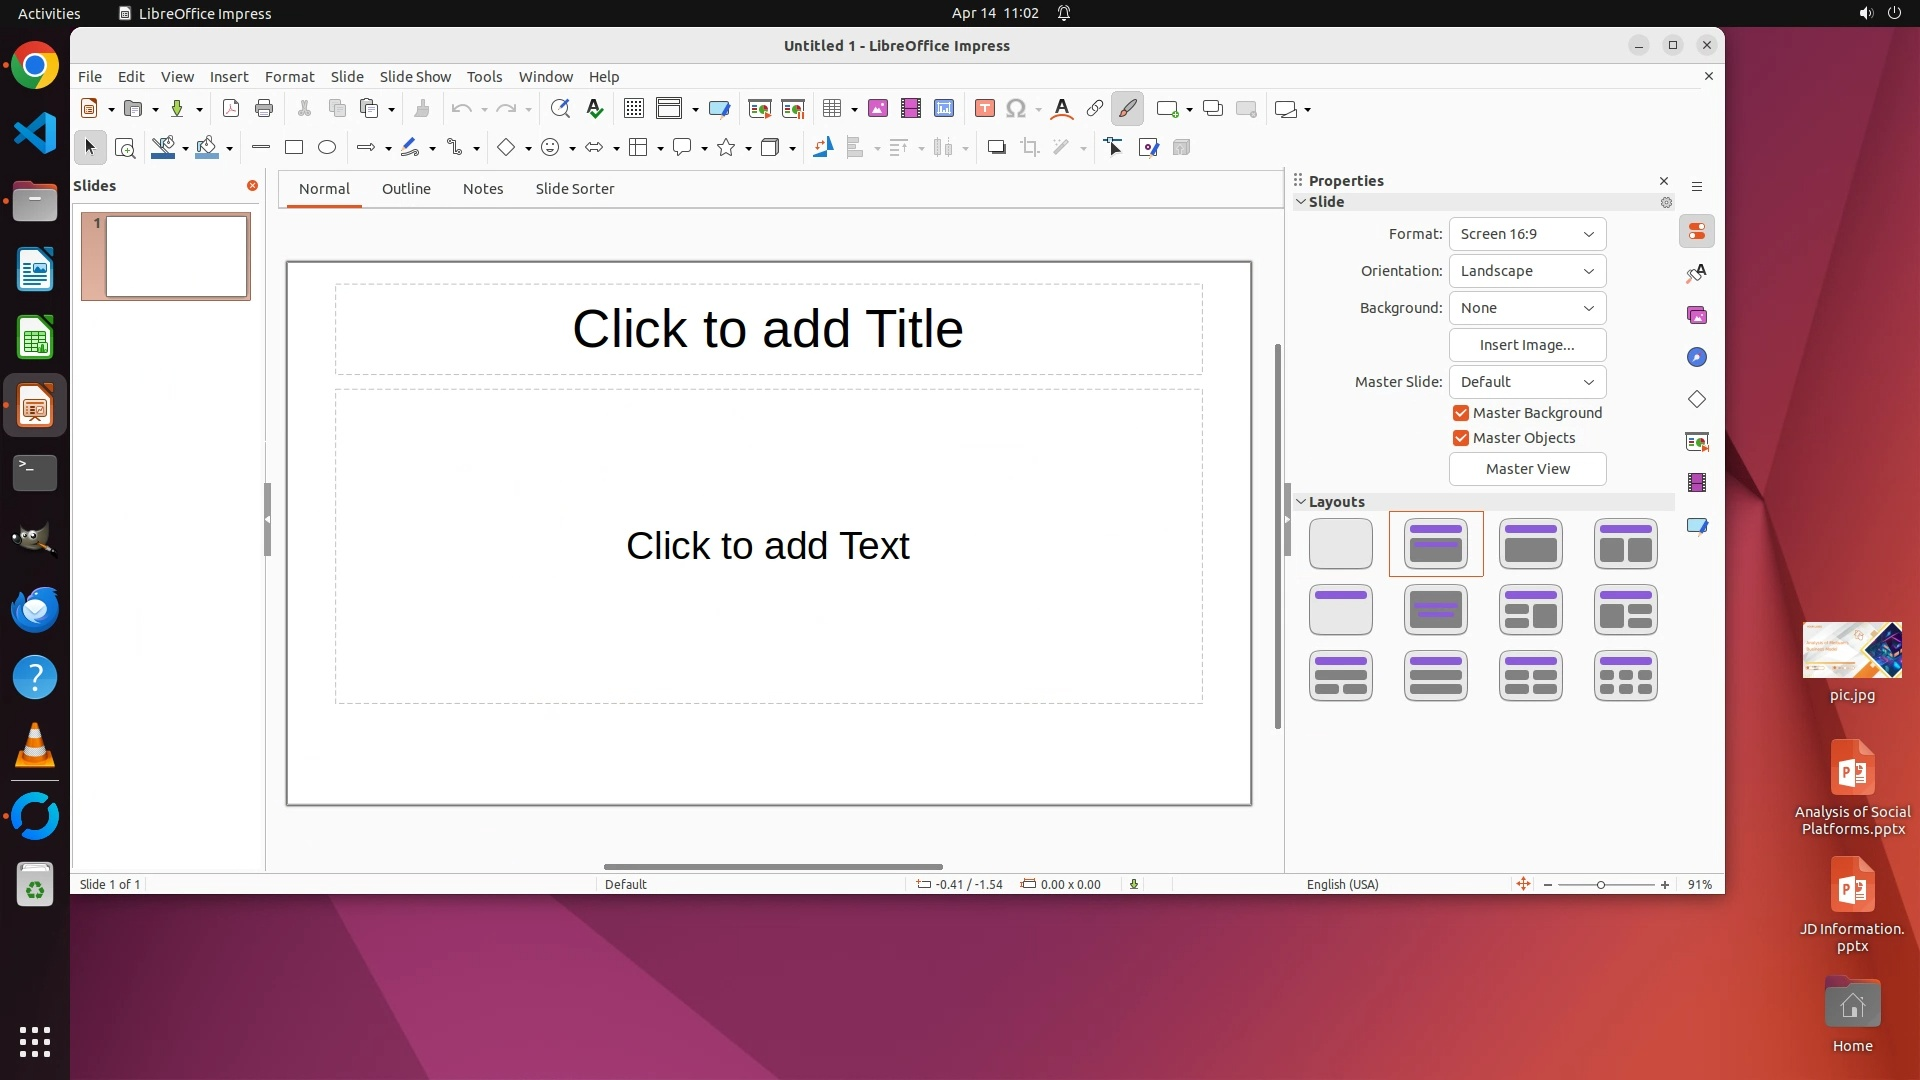Toggle the Crop Image toolbar button
The width and height of the screenshot is (1920, 1080).
tap(1030, 148)
